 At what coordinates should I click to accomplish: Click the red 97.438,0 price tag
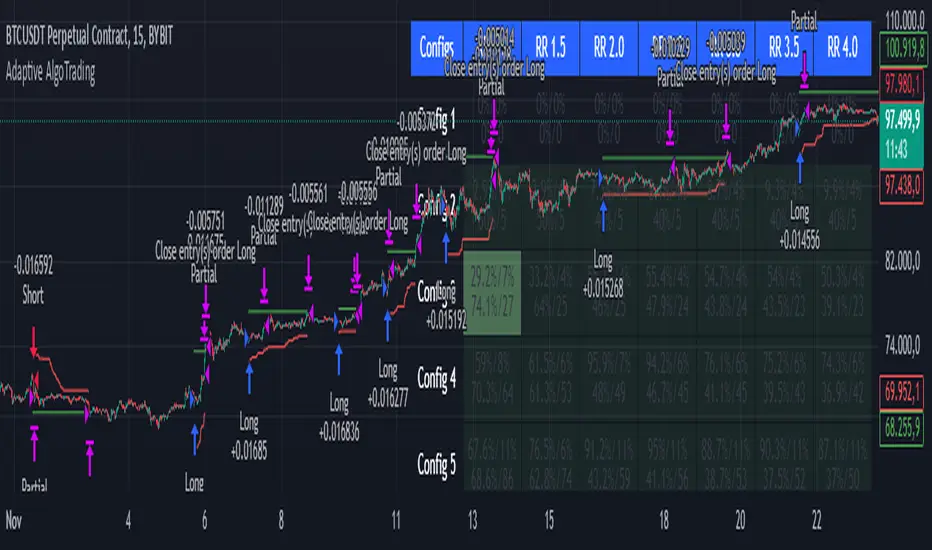(902, 187)
